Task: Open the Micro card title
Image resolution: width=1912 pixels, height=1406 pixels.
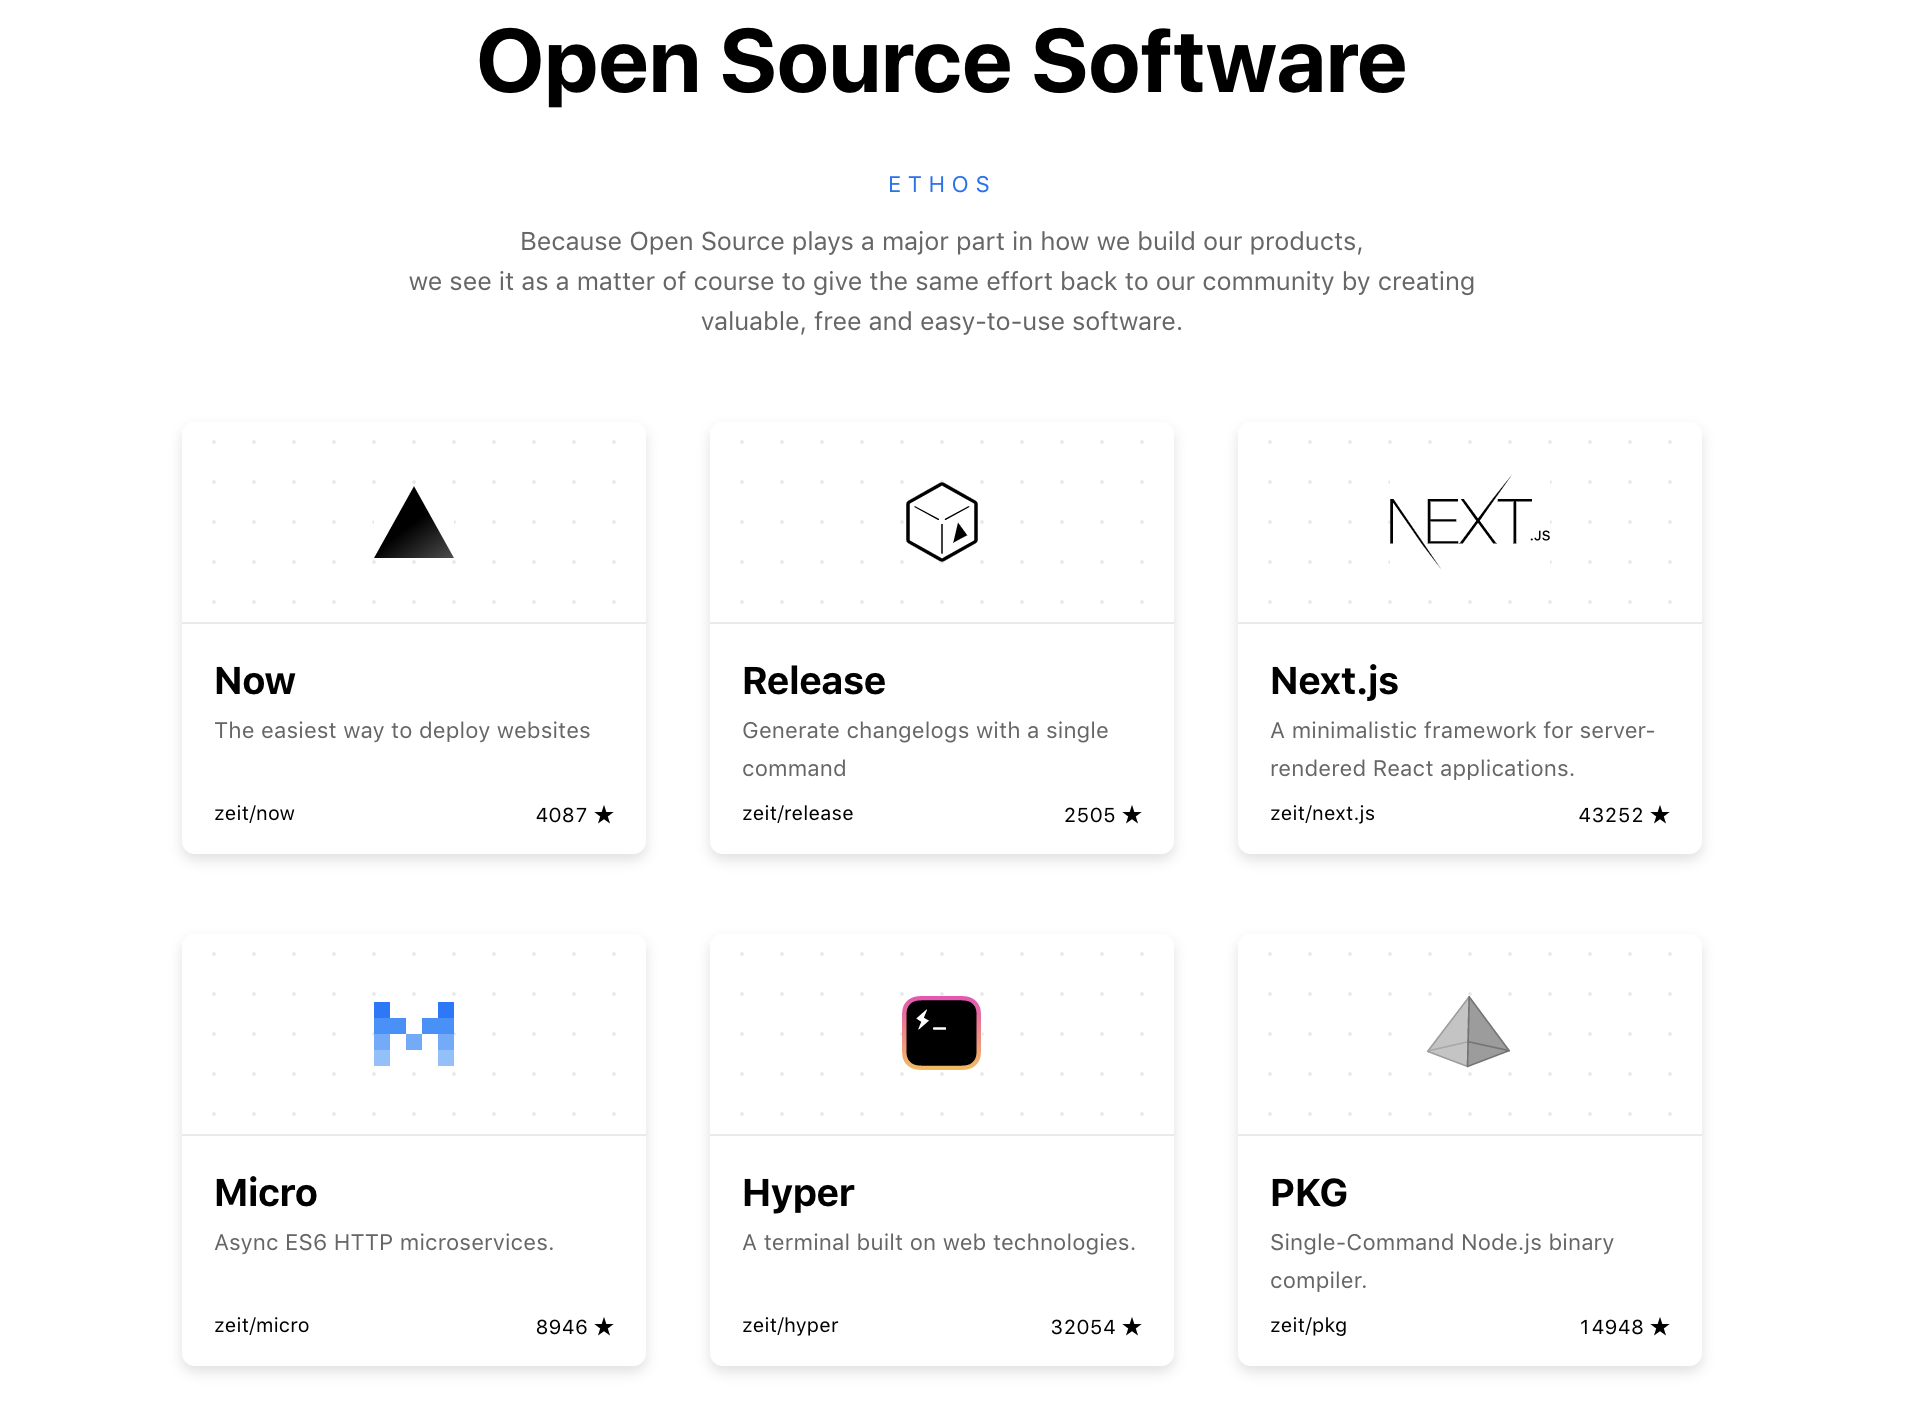Action: tap(266, 1193)
